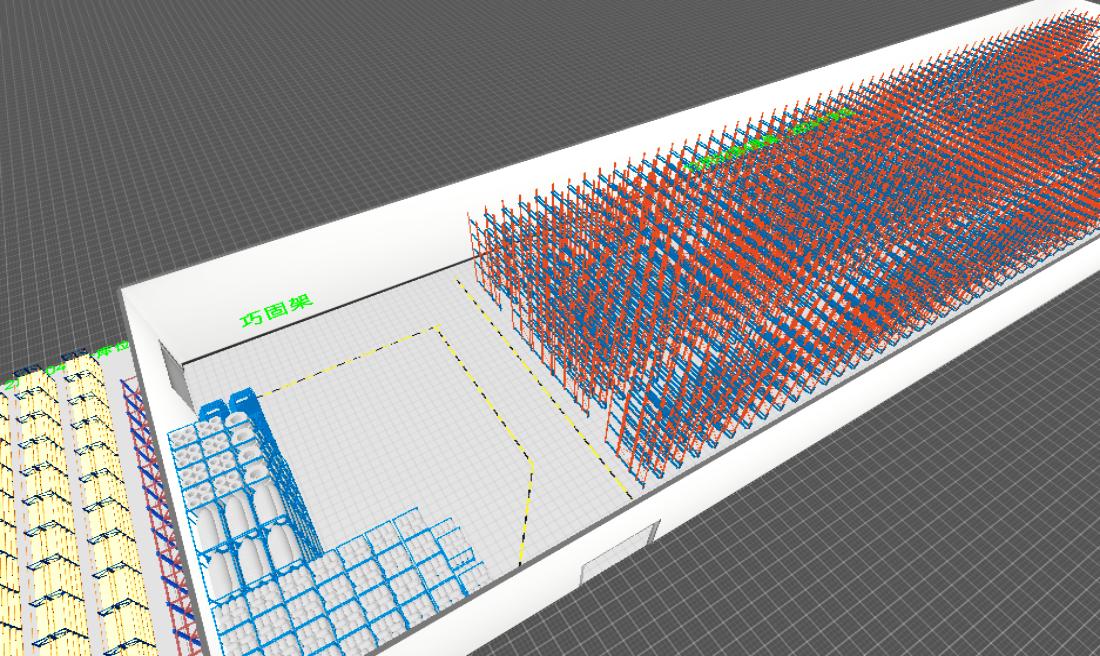Click the dense orange racks in the middle
Viewport: 1100px width, 656px height.
click(x=780, y=270)
